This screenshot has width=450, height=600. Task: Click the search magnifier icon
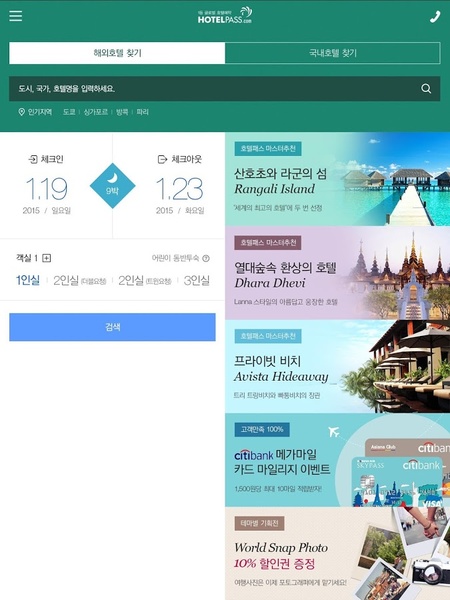point(426,89)
